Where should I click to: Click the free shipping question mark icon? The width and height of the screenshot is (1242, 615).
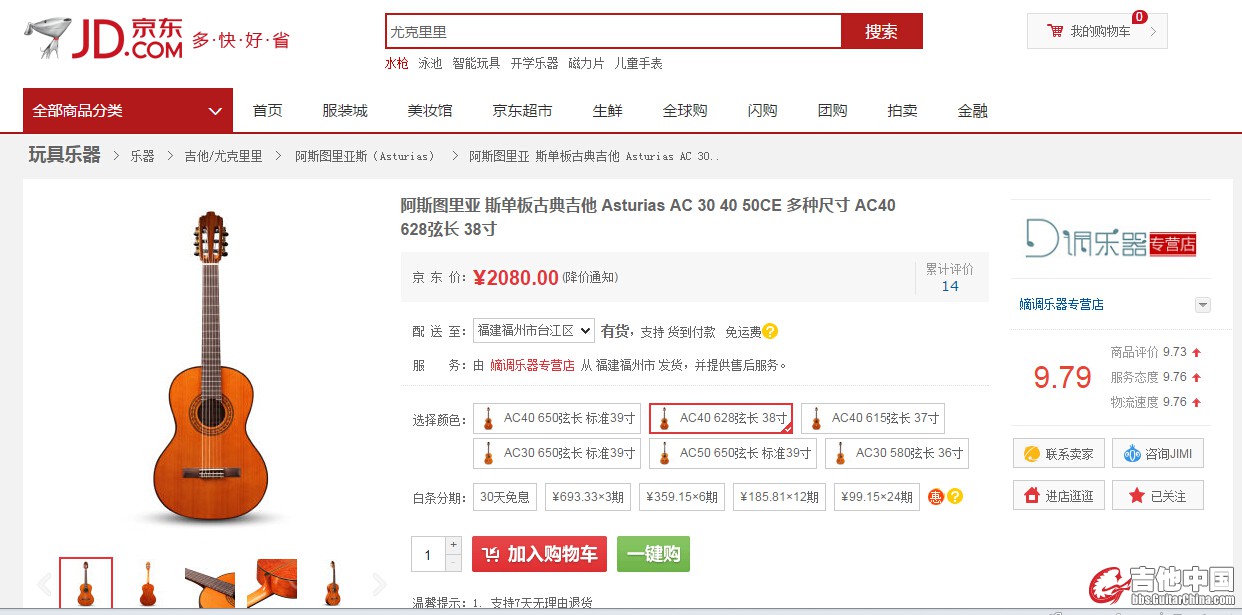770,331
